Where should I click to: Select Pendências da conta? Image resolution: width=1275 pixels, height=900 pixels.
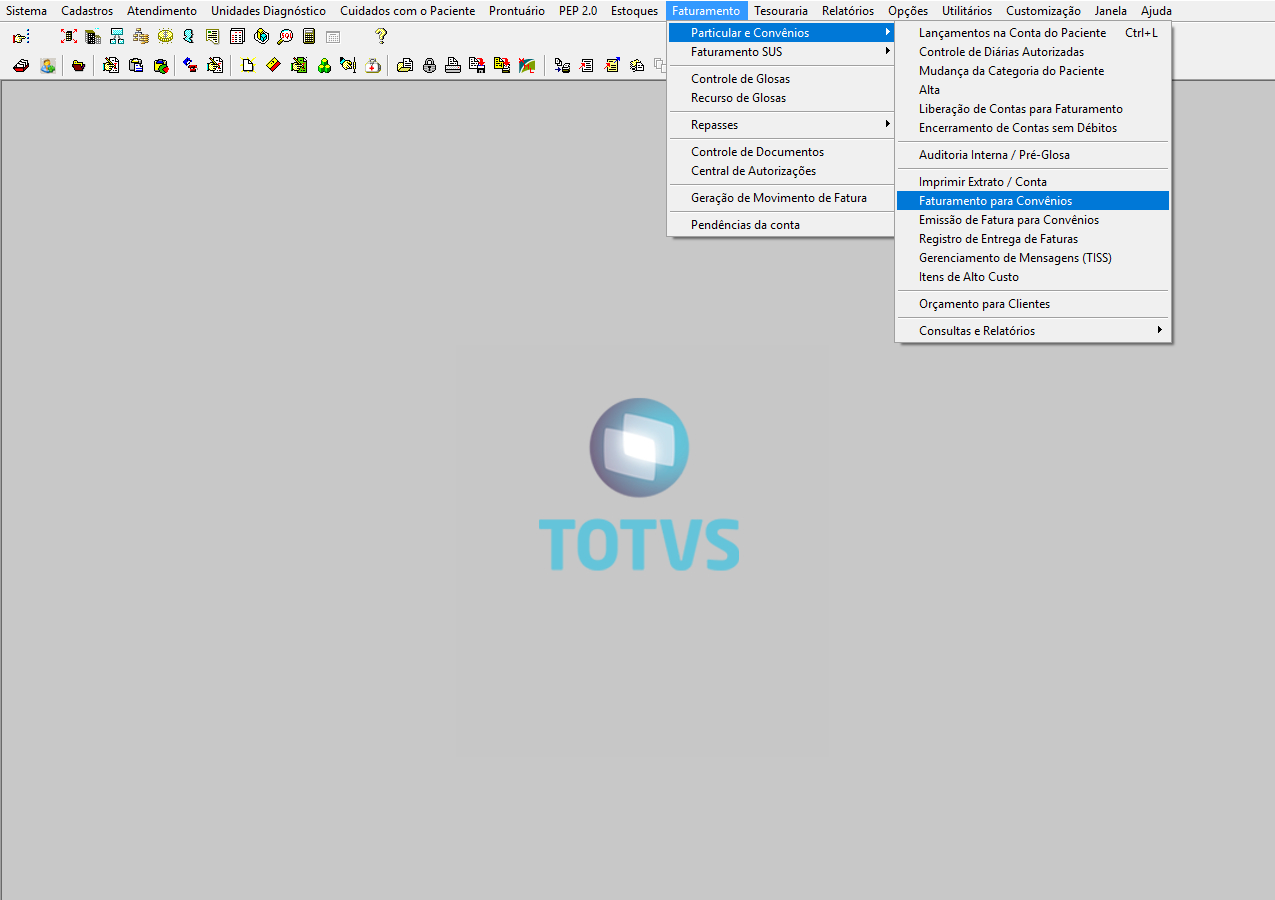click(780, 225)
